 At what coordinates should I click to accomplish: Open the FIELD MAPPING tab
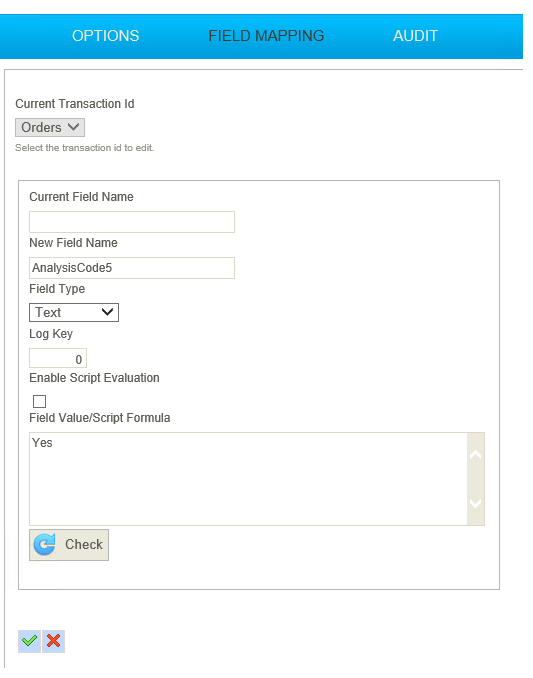pyautogui.click(x=266, y=36)
